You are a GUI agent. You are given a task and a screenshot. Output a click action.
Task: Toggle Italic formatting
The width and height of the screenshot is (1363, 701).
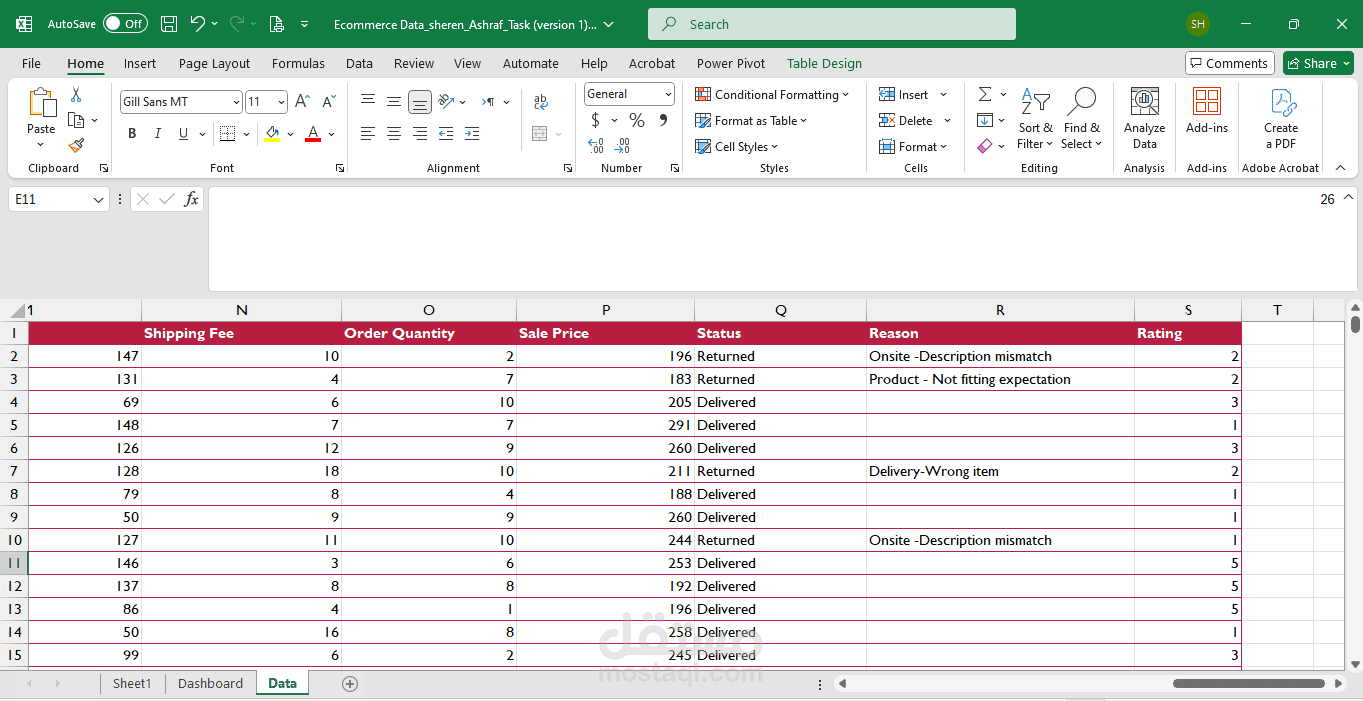click(x=158, y=134)
